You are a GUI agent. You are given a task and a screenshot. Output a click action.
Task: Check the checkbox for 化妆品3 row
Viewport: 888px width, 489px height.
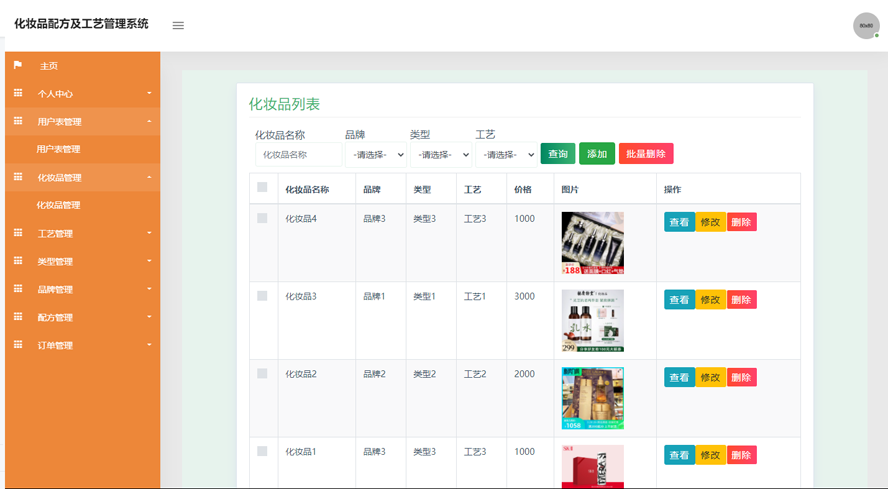click(262, 296)
